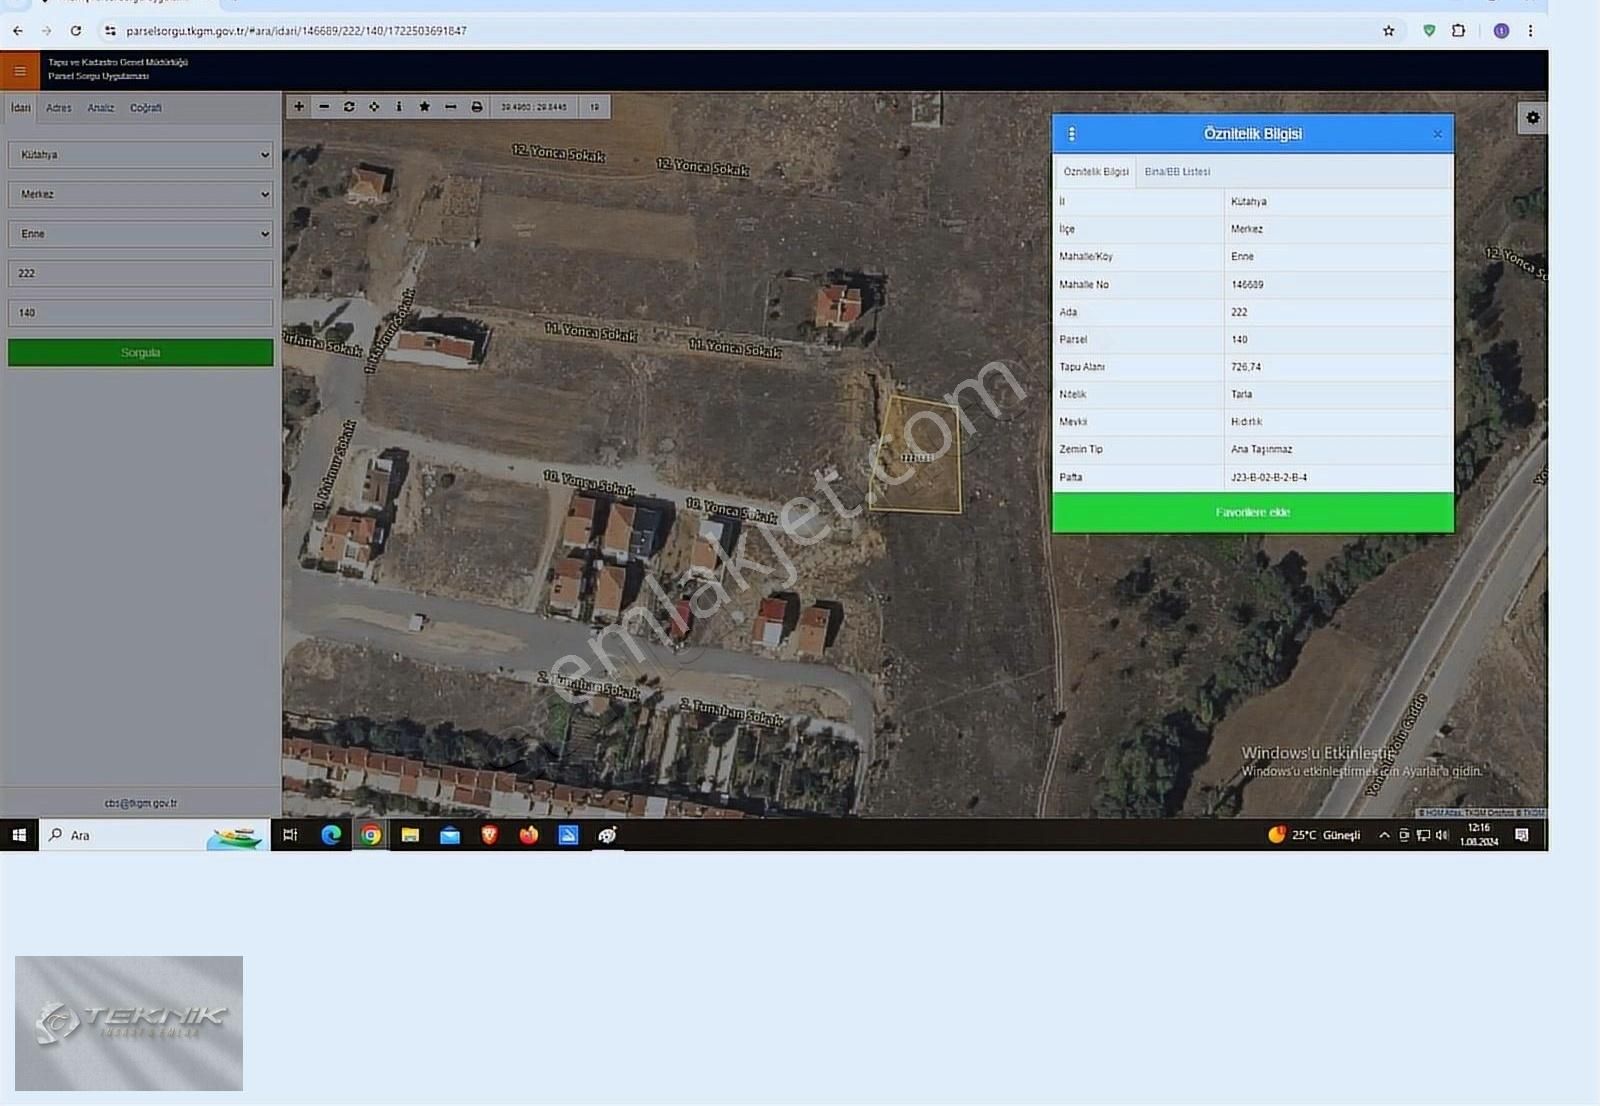Click the Favorilere ekle button
This screenshot has width=1600, height=1106.
1253,512
